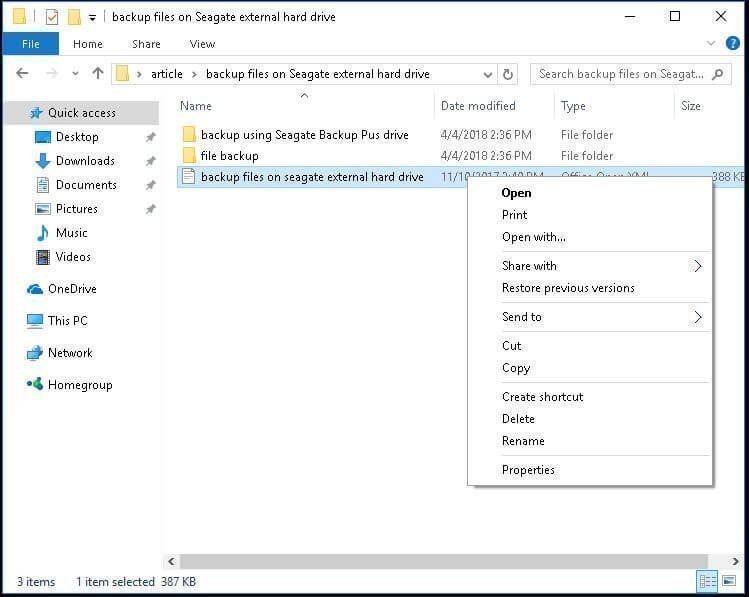Click the folder icon in address bar
This screenshot has width=749, height=597.
coord(123,74)
